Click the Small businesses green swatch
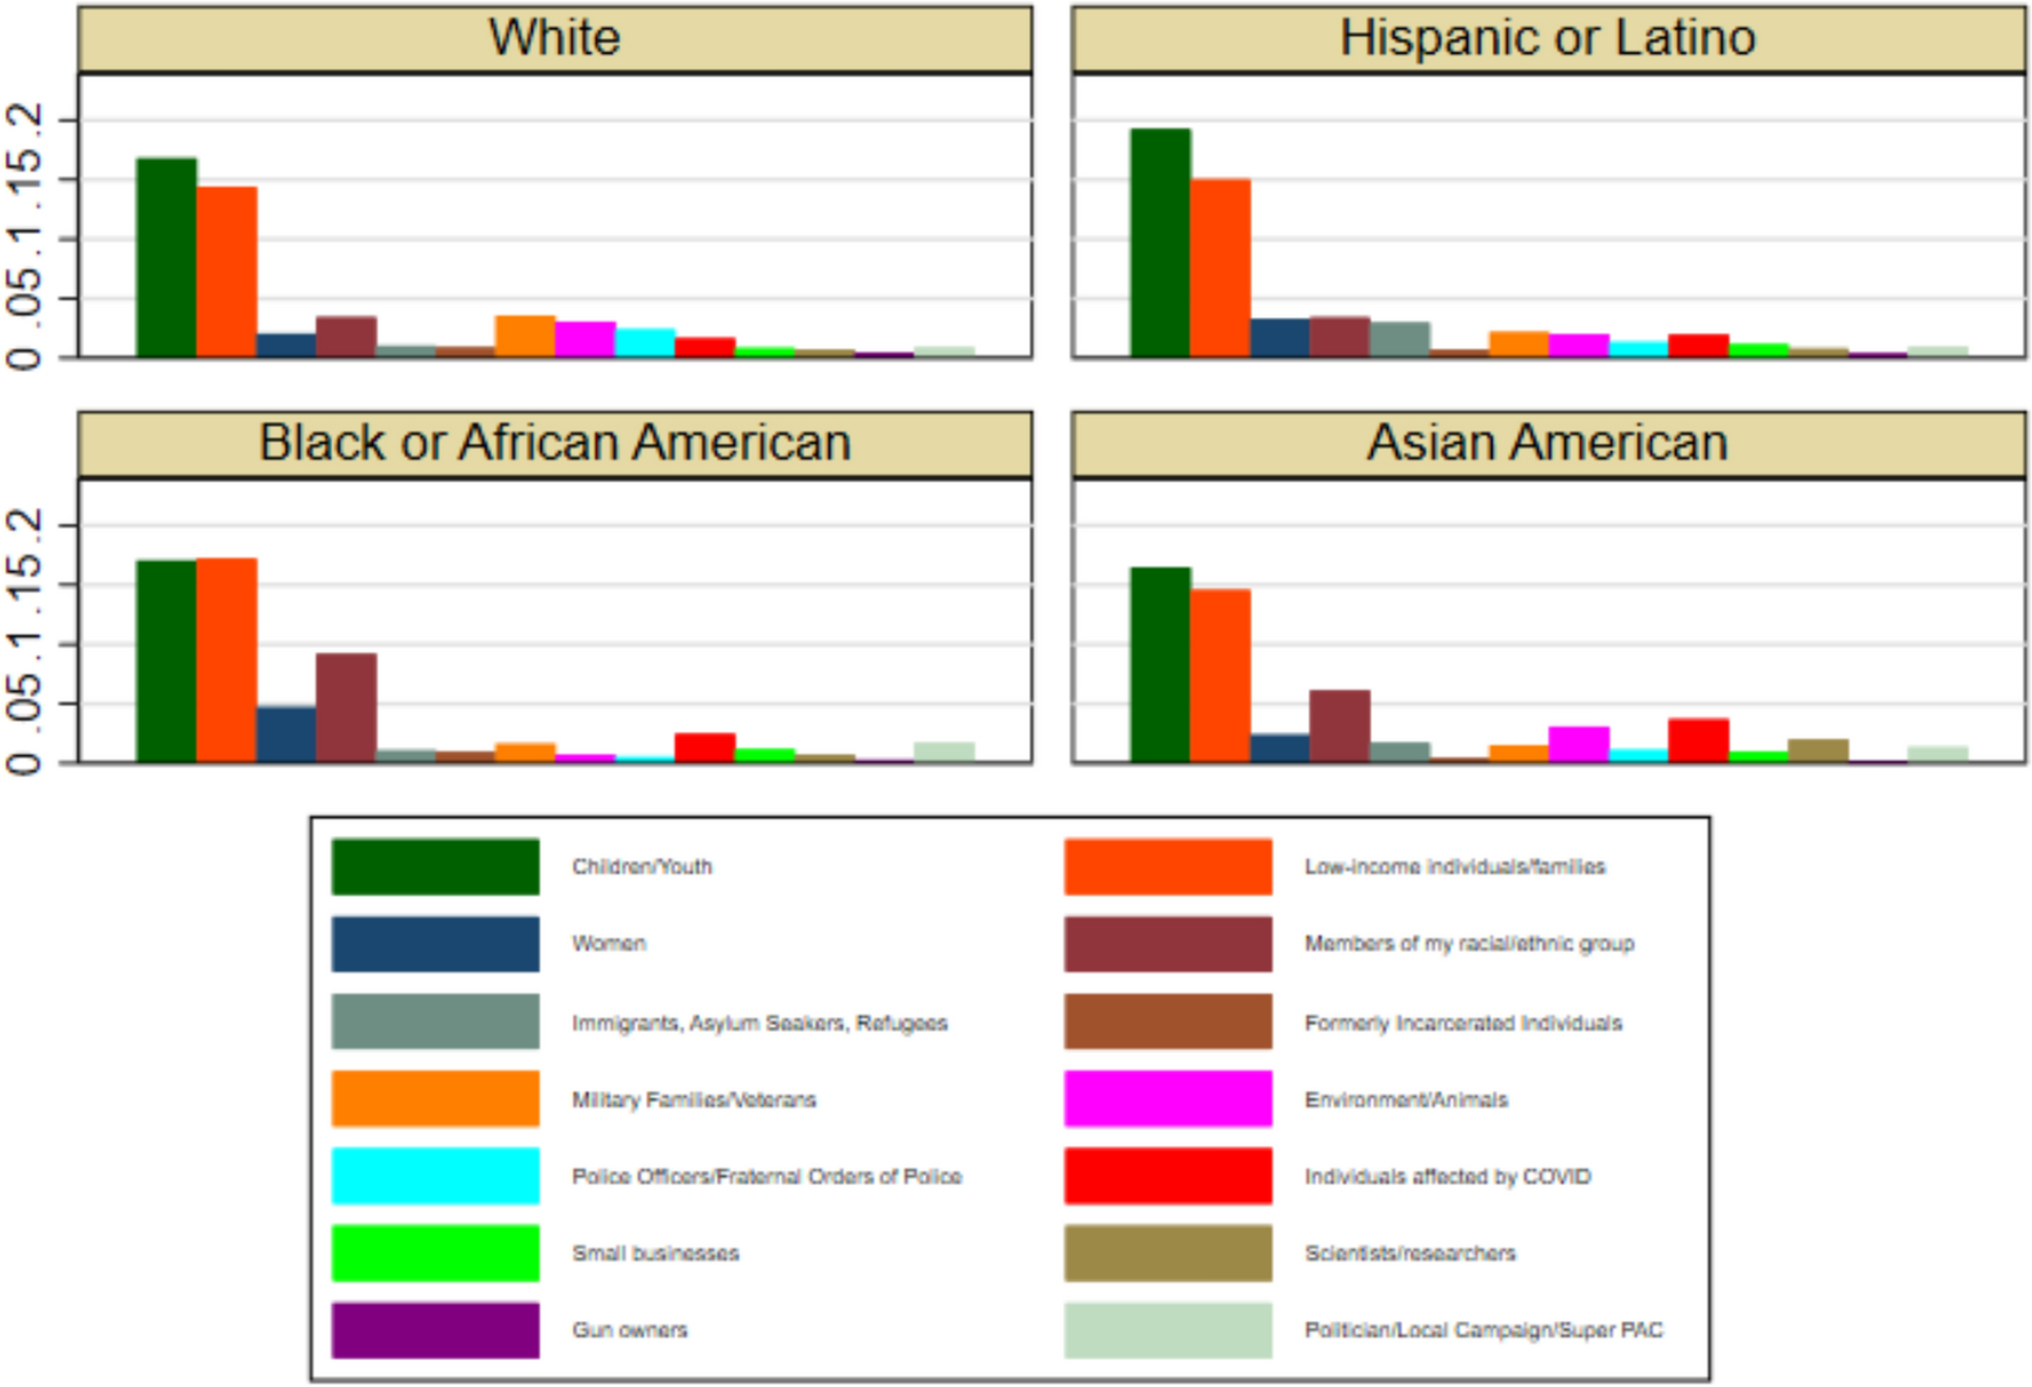The image size is (2032, 1387). point(435,1252)
